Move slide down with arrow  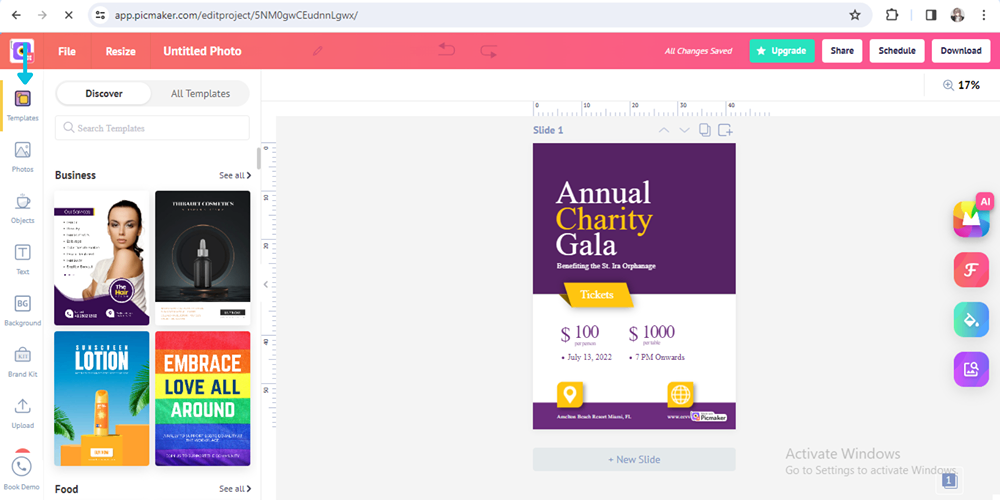(684, 130)
